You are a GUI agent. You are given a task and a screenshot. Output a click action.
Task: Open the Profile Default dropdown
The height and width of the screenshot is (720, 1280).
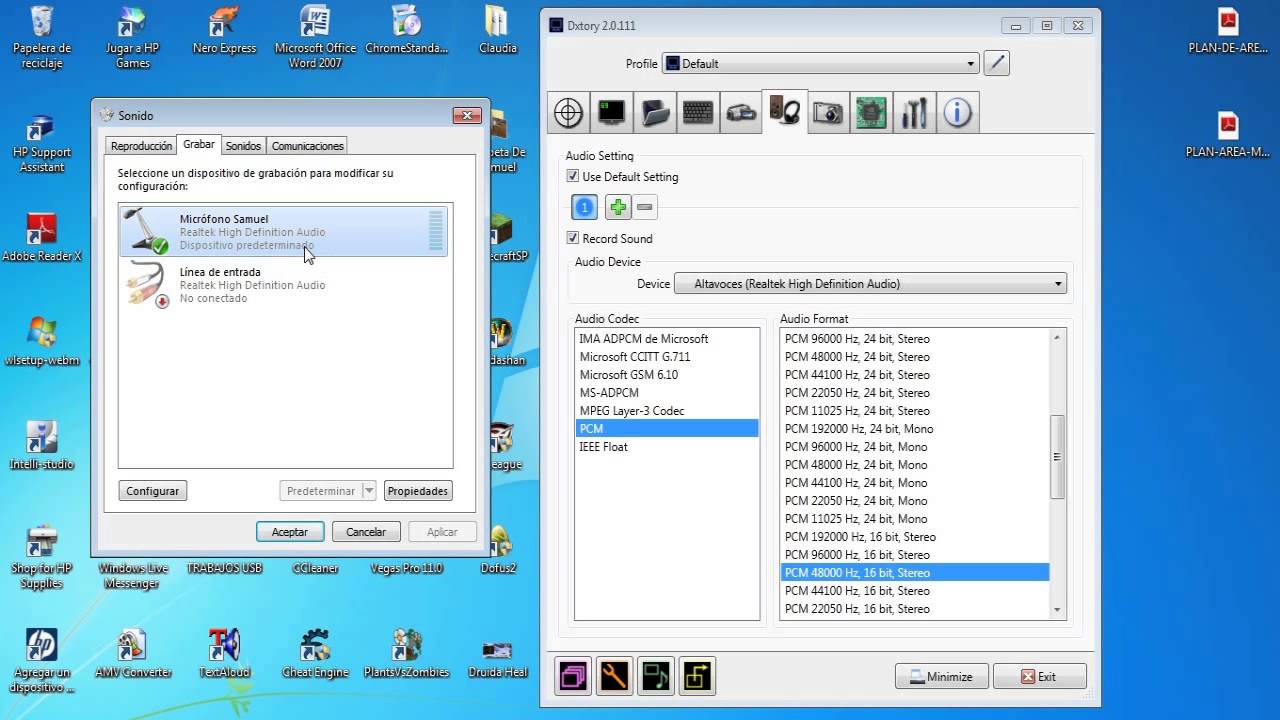pyautogui.click(x=820, y=63)
